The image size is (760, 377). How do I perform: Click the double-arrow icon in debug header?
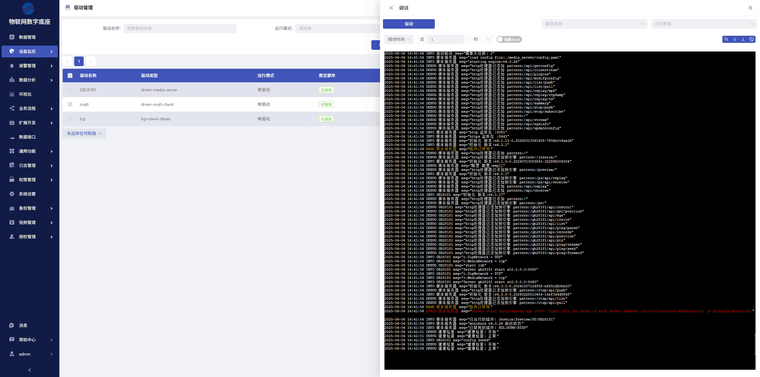tap(751, 8)
